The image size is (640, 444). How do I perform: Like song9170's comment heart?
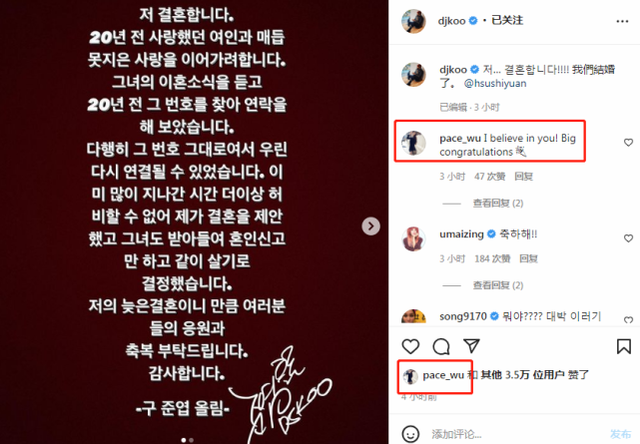click(628, 320)
